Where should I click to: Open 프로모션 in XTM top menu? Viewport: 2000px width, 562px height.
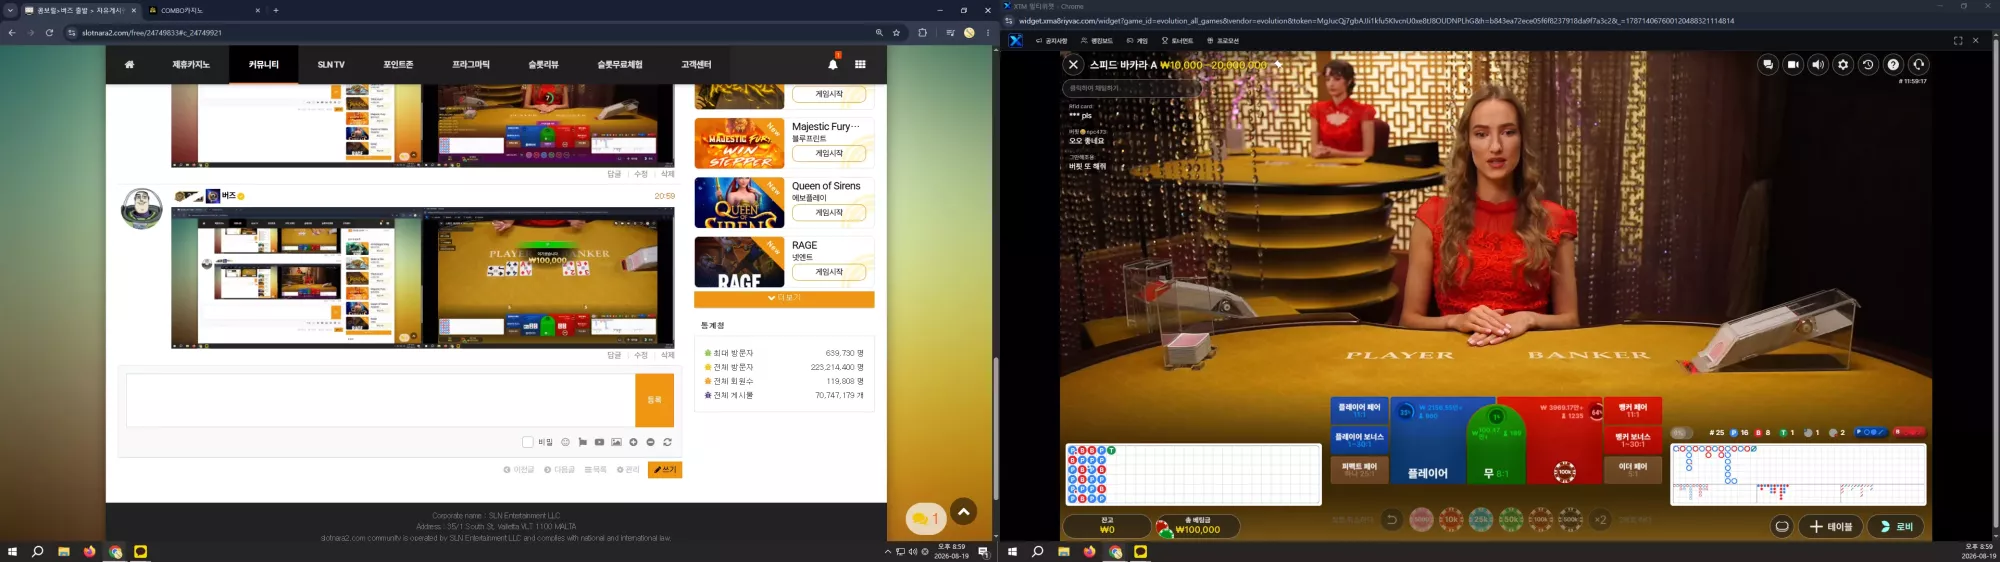click(1223, 41)
